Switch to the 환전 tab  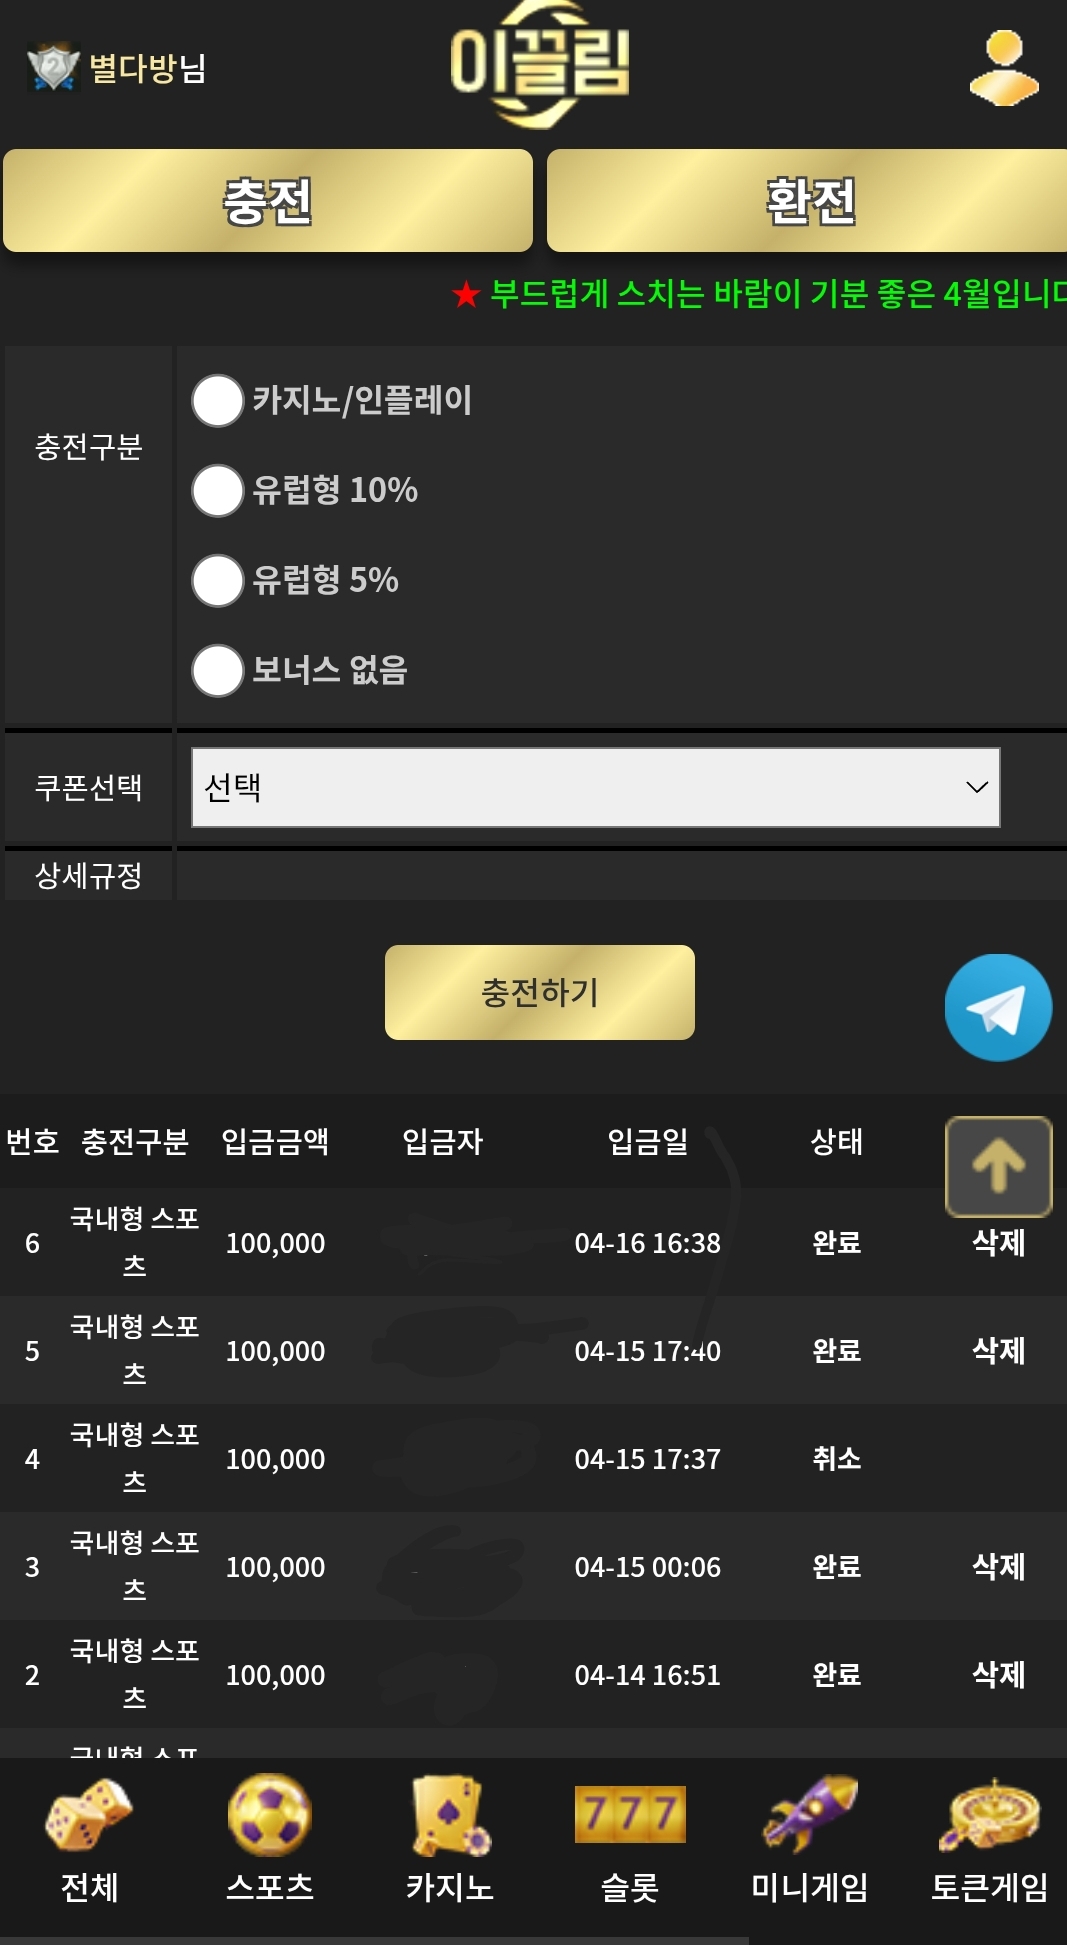(808, 200)
